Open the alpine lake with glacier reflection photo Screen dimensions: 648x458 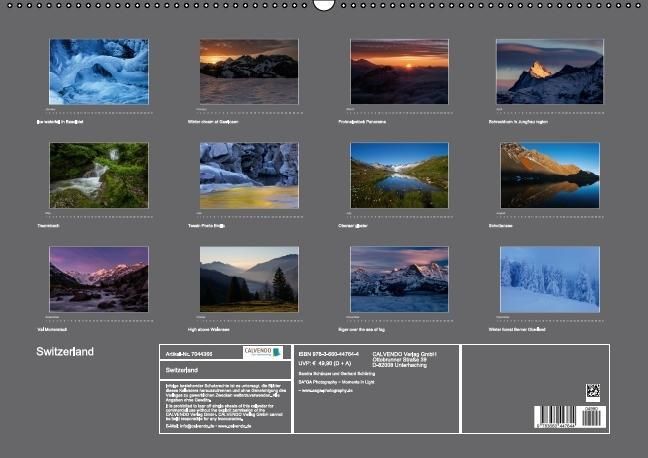click(399, 175)
